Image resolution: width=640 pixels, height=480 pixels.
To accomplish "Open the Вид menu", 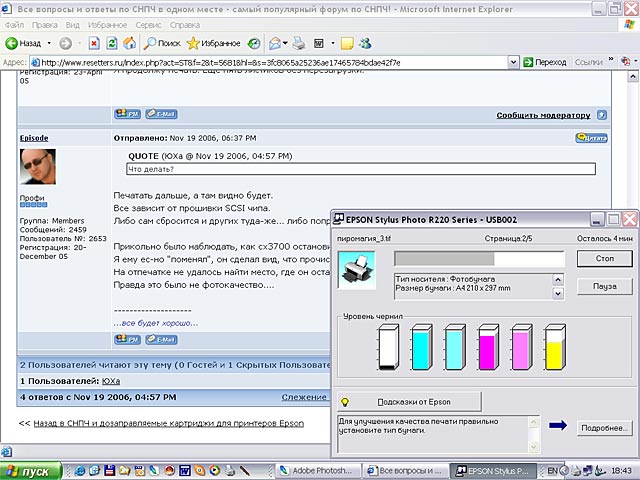I will click(x=73, y=25).
